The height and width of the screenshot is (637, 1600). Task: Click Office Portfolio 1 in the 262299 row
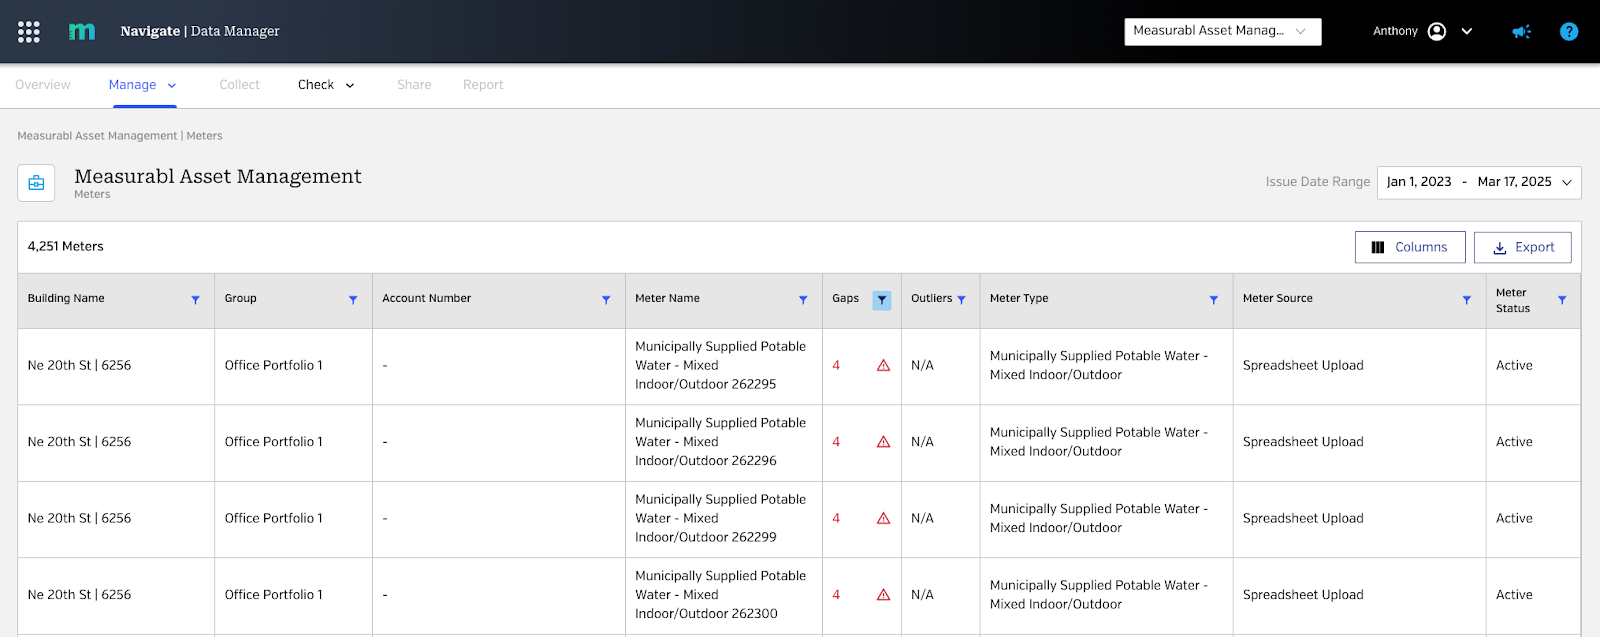click(274, 519)
